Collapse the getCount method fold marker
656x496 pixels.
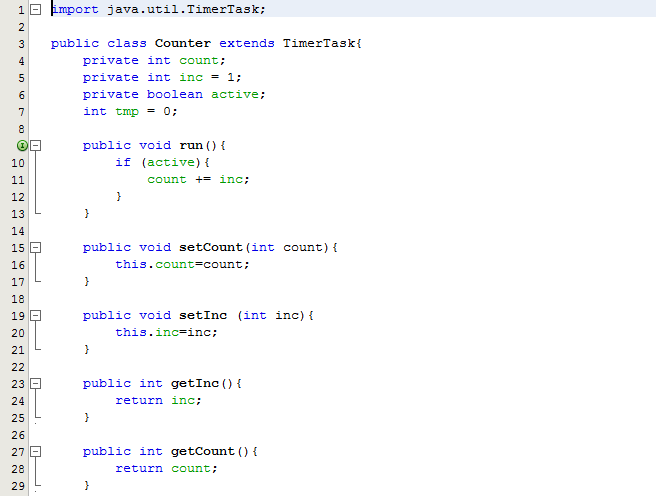click(36, 452)
